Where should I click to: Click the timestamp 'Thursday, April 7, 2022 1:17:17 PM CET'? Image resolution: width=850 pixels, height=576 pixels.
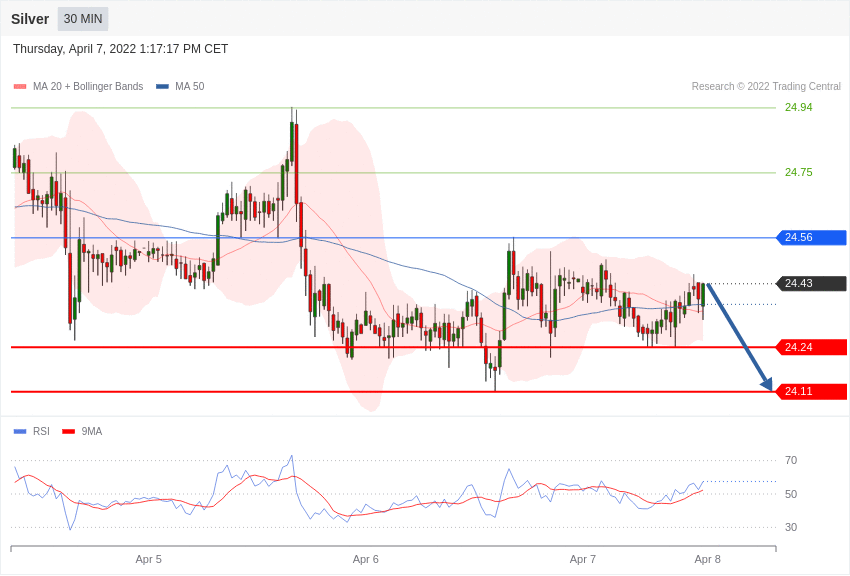pyautogui.click(x=120, y=49)
